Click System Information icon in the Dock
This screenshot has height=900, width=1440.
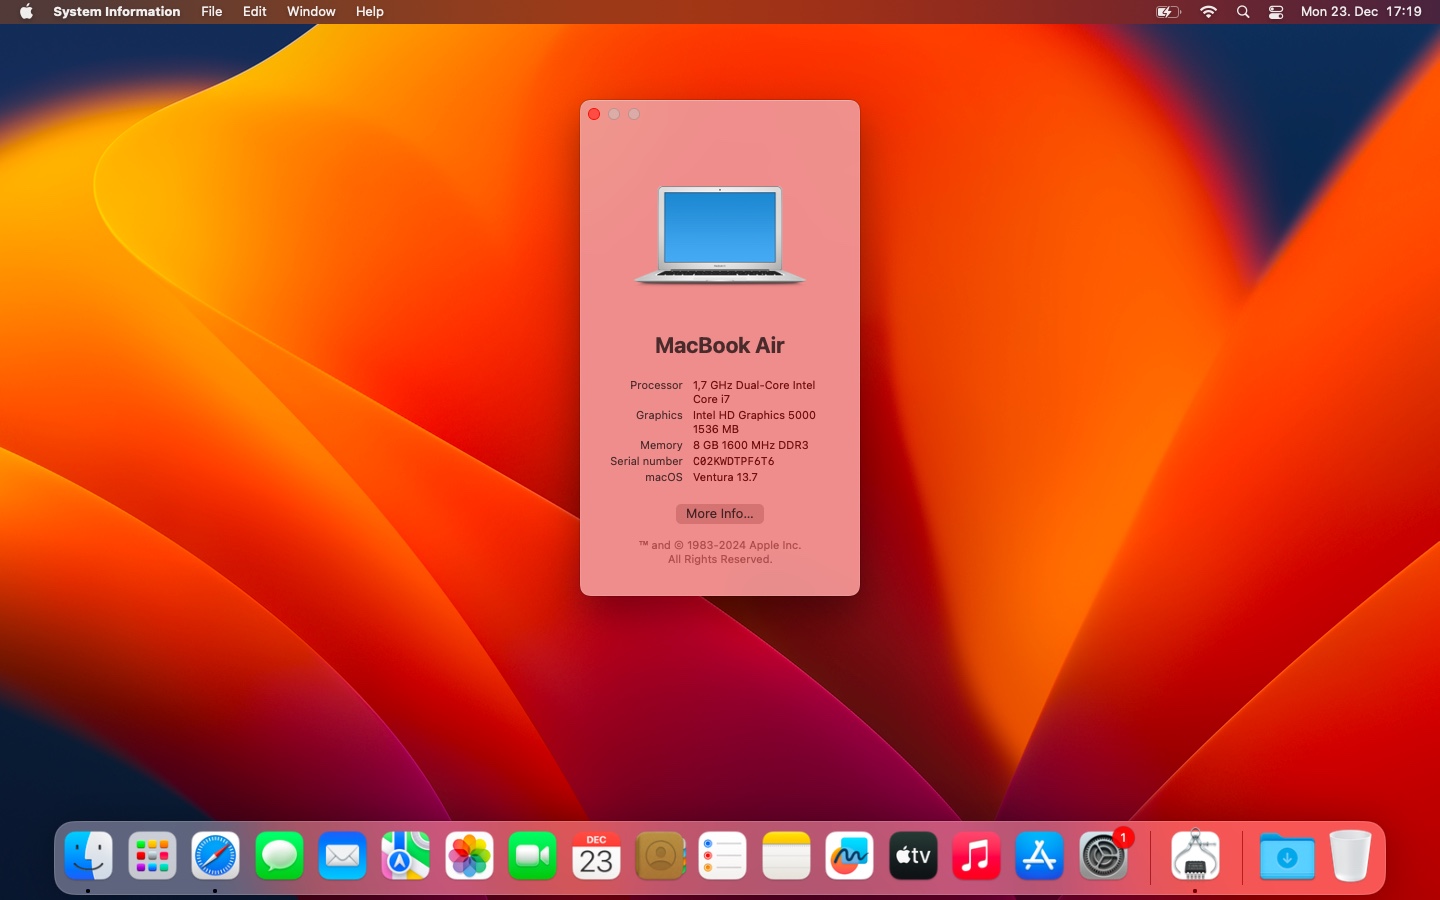(x=1195, y=856)
